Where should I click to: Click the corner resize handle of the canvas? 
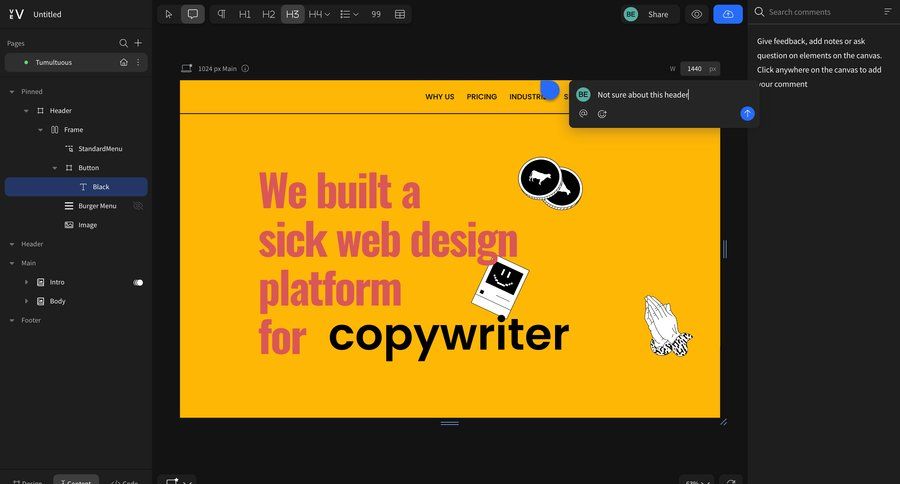(x=723, y=423)
